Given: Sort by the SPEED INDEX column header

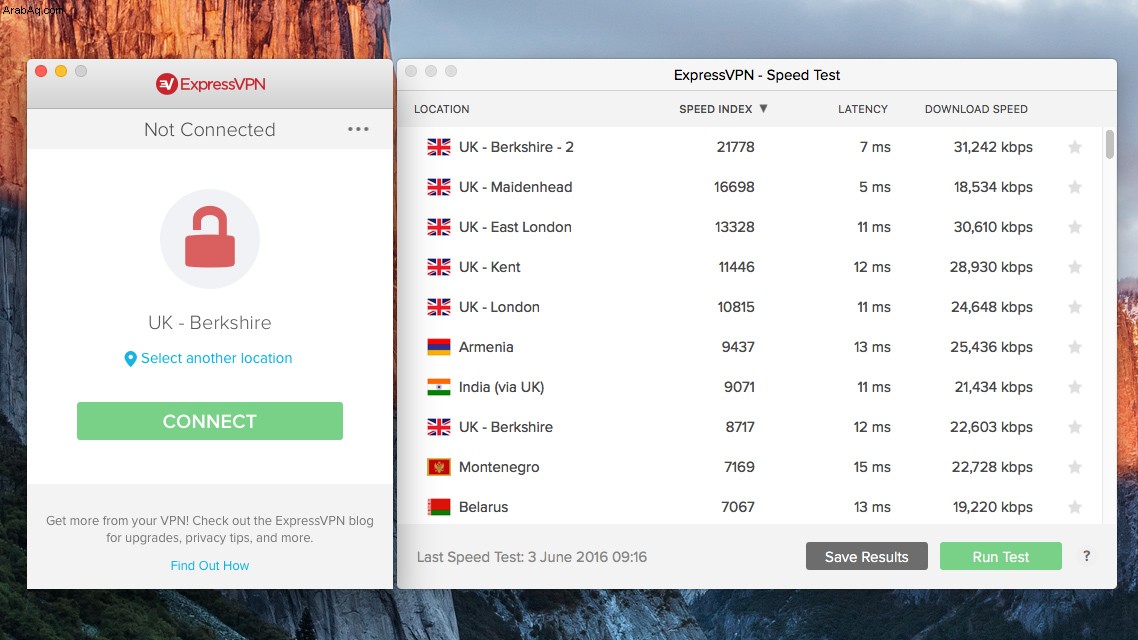Looking at the screenshot, I should (716, 109).
